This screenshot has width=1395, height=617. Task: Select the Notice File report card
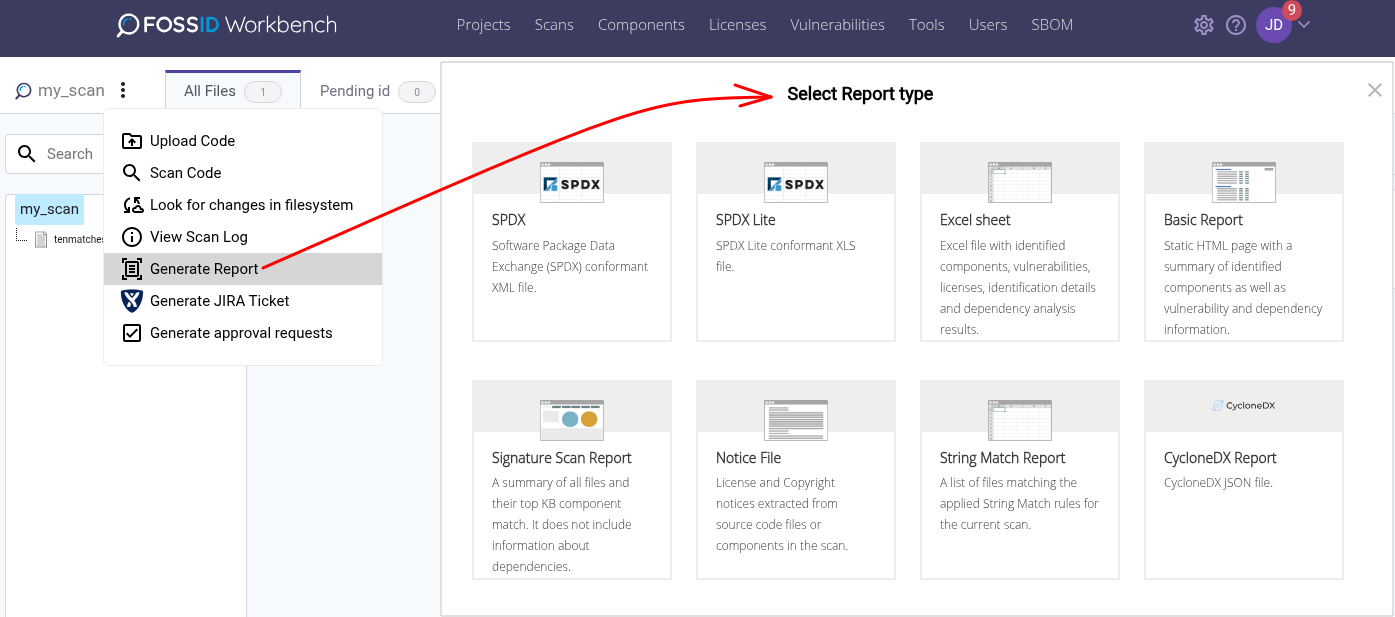coord(796,479)
